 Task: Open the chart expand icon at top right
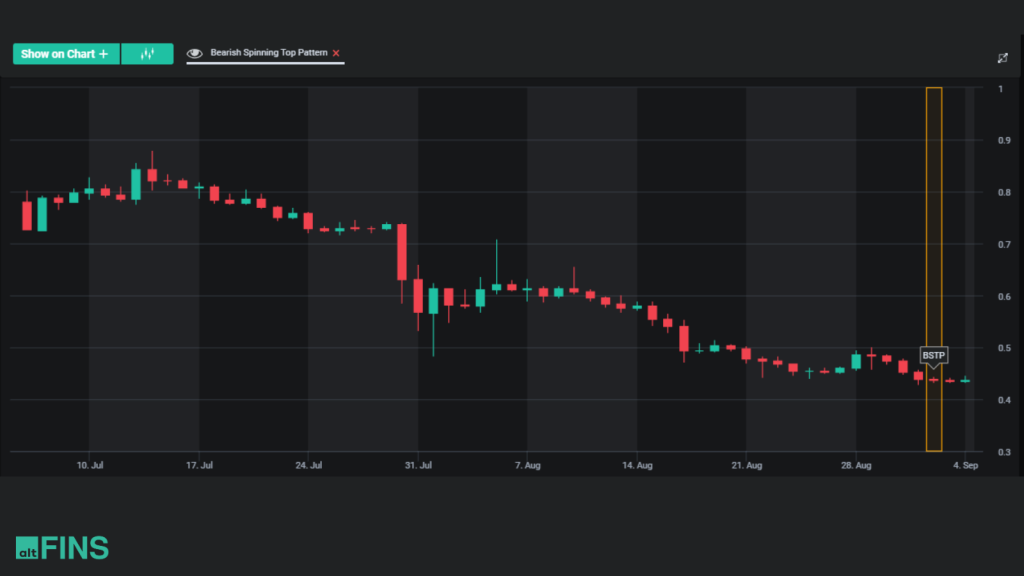pyautogui.click(x=1002, y=58)
